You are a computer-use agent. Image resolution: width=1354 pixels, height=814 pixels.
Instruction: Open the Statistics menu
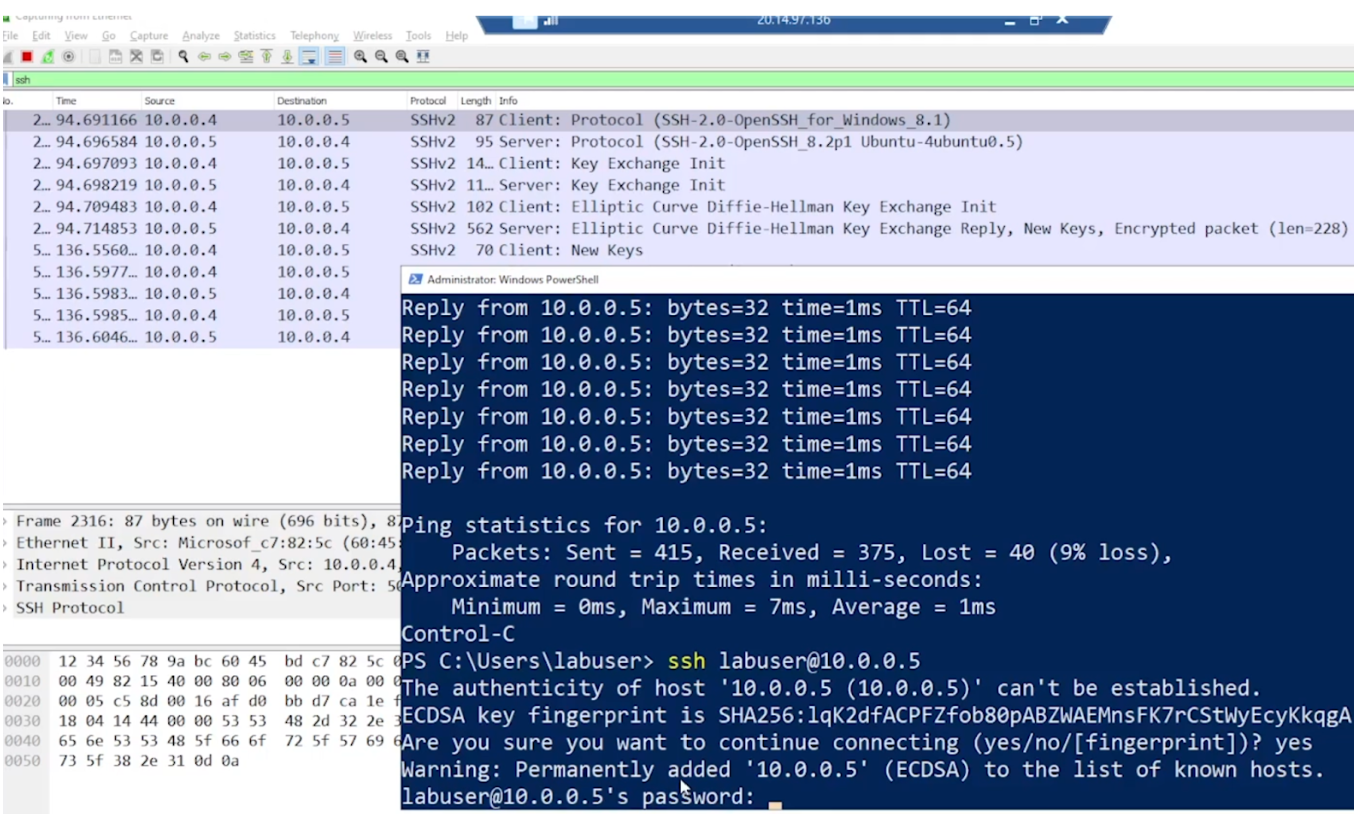(x=253, y=35)
